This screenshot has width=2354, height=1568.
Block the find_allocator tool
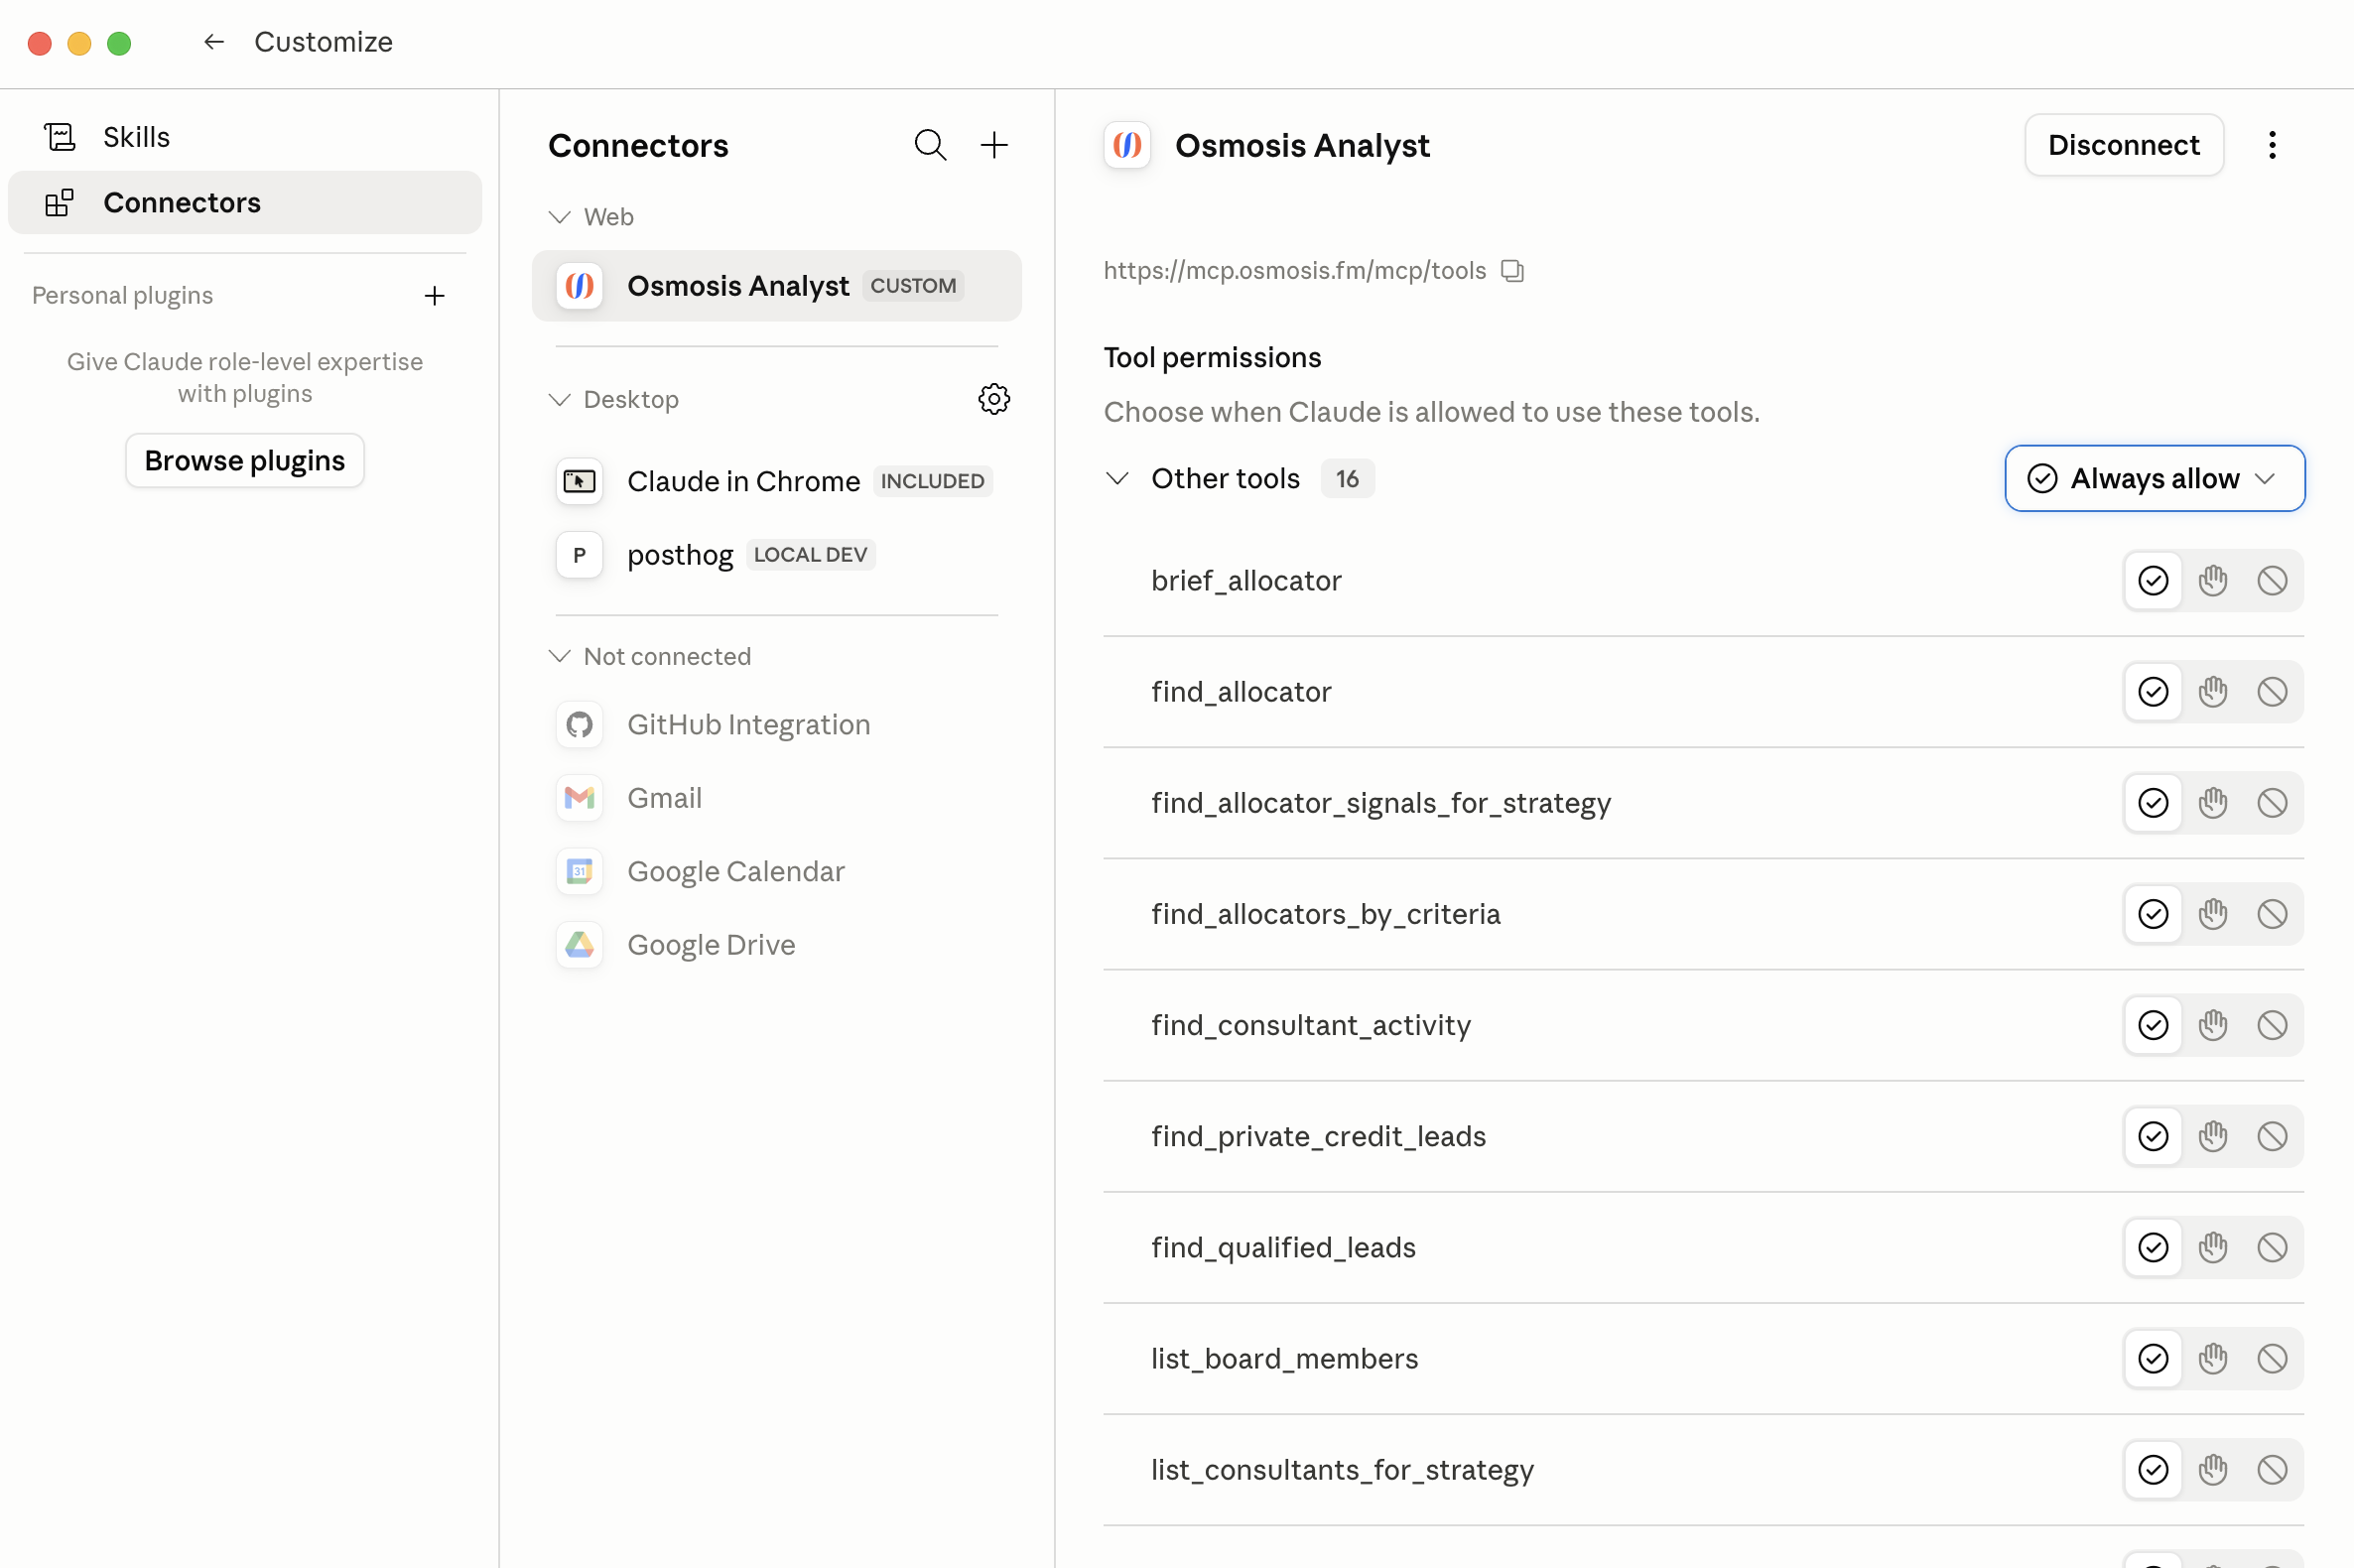coord(2272,692)
